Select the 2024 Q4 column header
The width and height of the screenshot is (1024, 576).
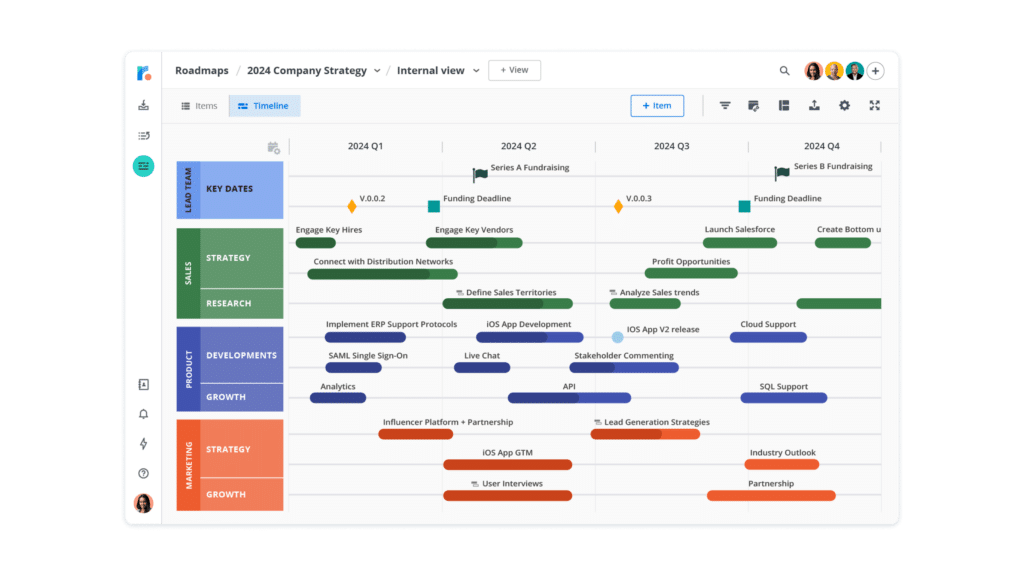822,146
